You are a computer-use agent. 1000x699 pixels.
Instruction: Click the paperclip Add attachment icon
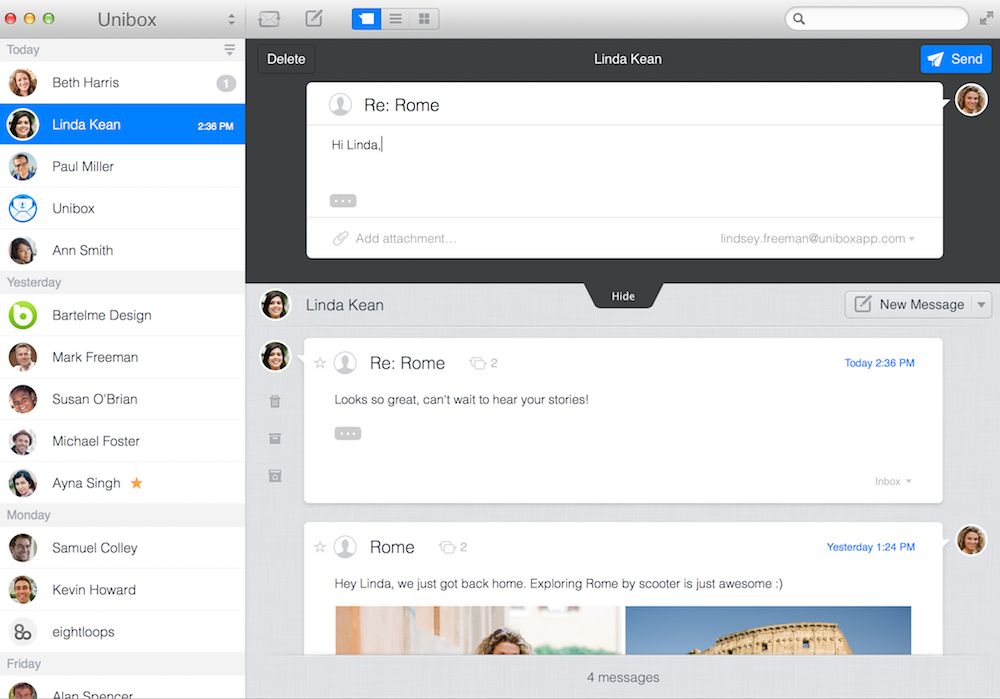pyautogui.click(x=341, y=239)
